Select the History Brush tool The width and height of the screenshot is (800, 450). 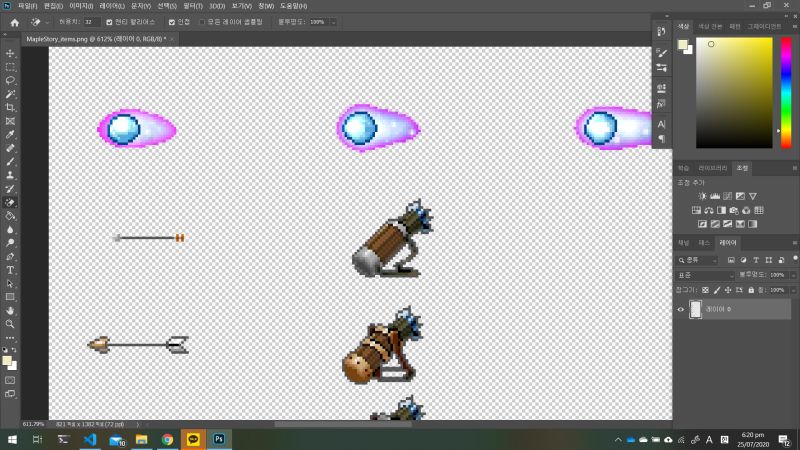tap(10, 189)
